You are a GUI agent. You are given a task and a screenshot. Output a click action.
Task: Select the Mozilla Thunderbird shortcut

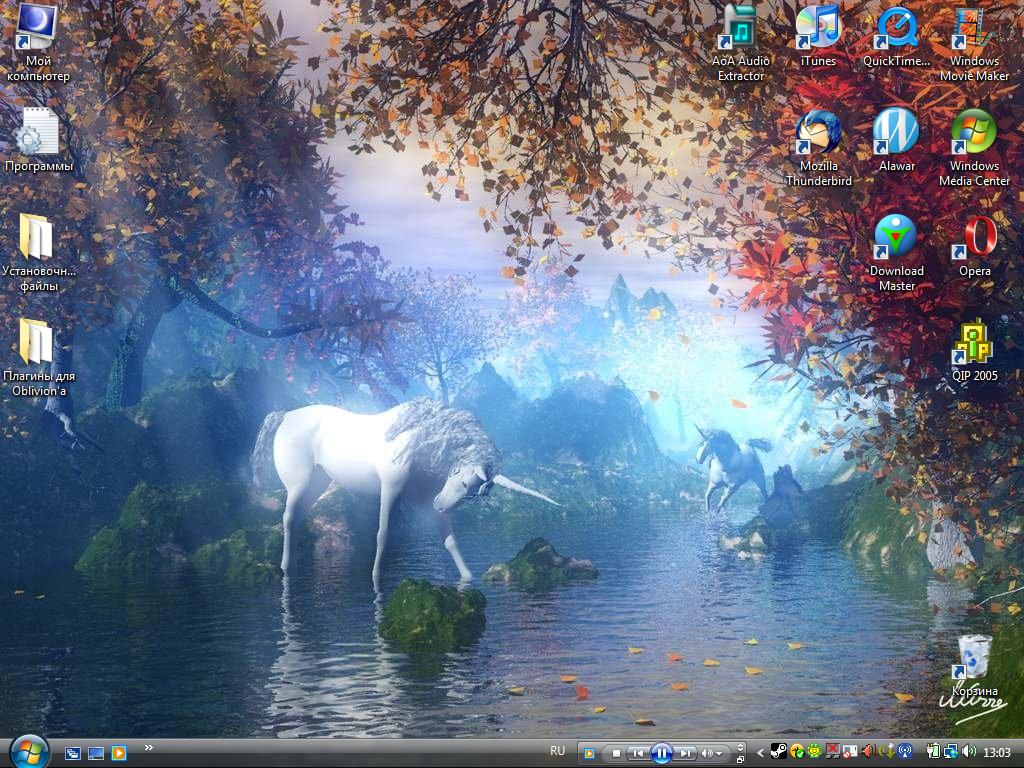(x=818, y=148)
